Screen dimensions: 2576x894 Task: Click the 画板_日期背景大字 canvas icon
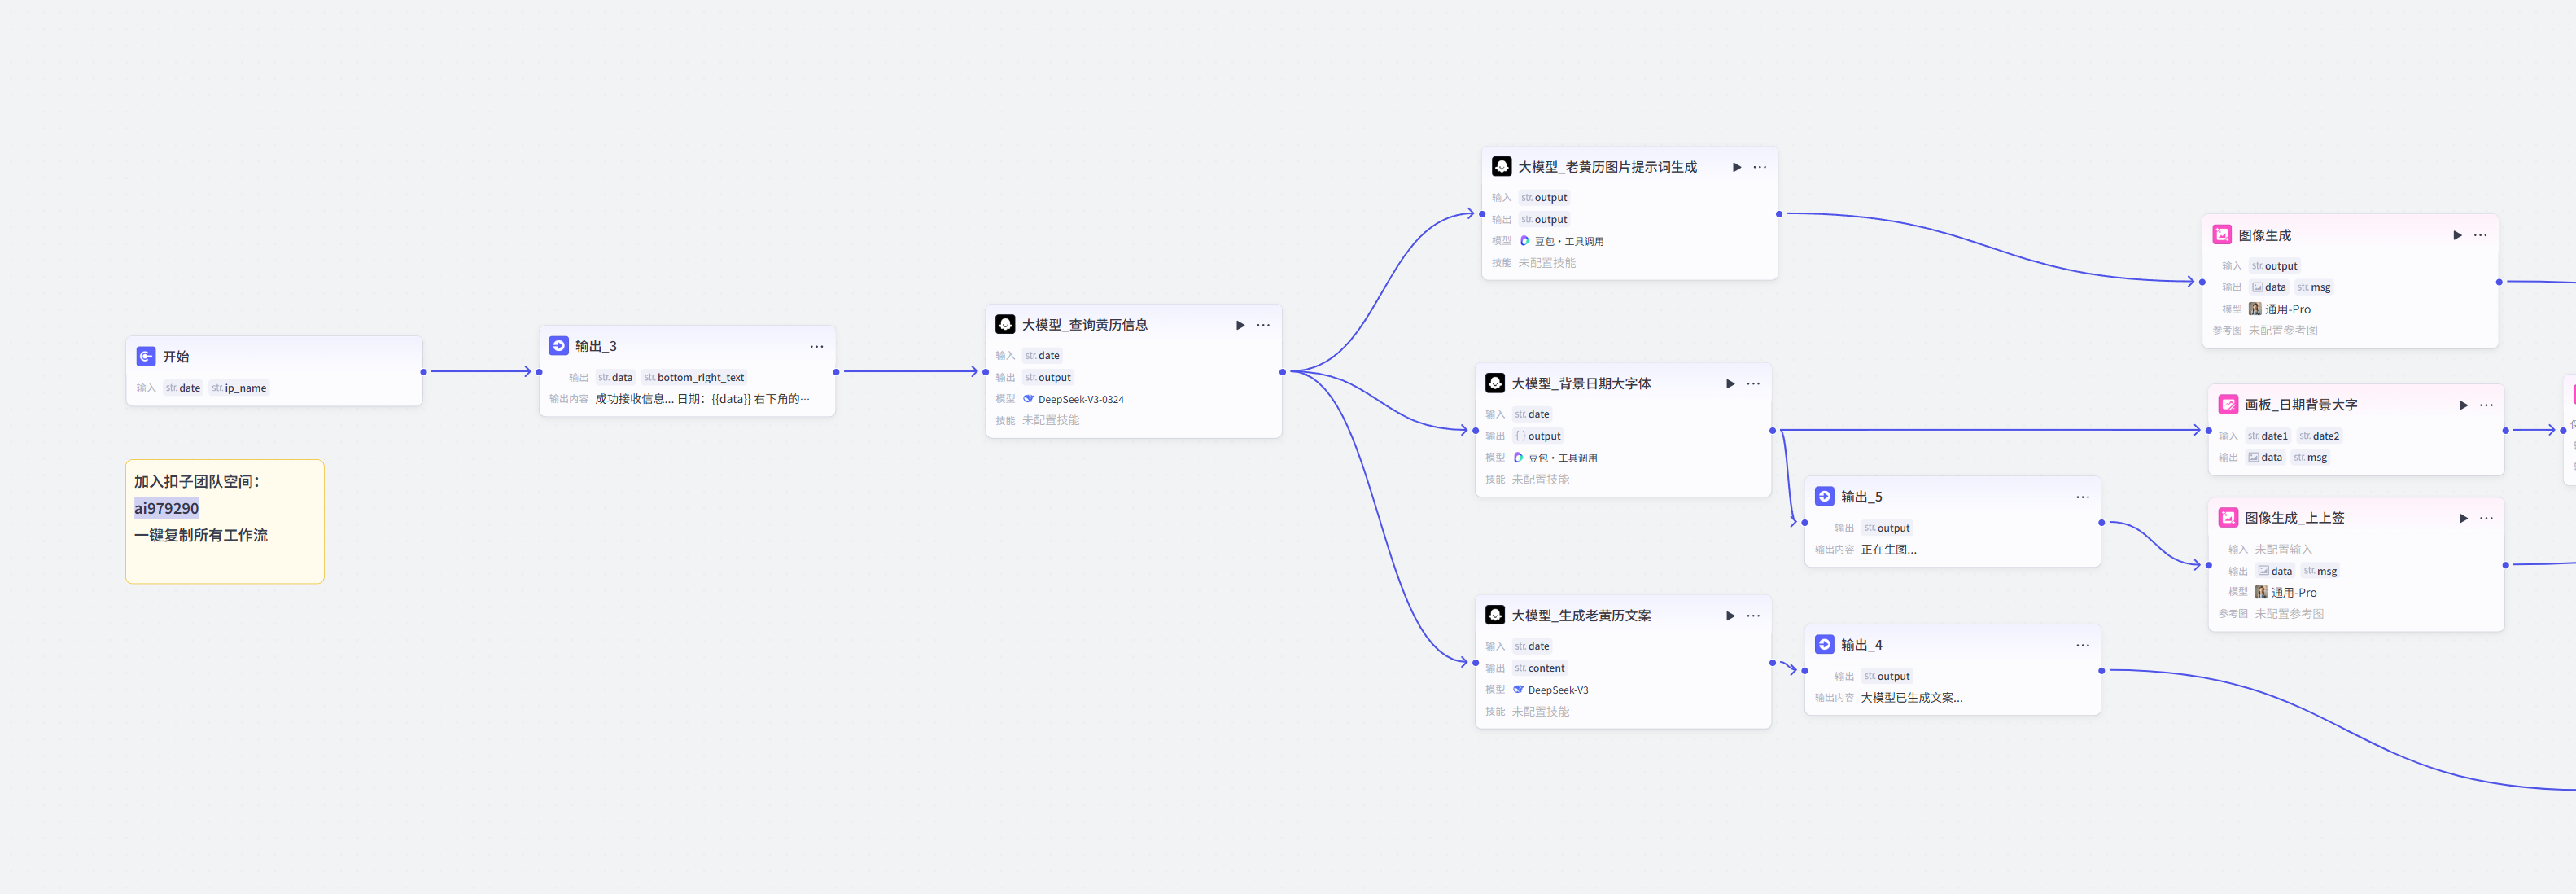[x=2228, y=404]
